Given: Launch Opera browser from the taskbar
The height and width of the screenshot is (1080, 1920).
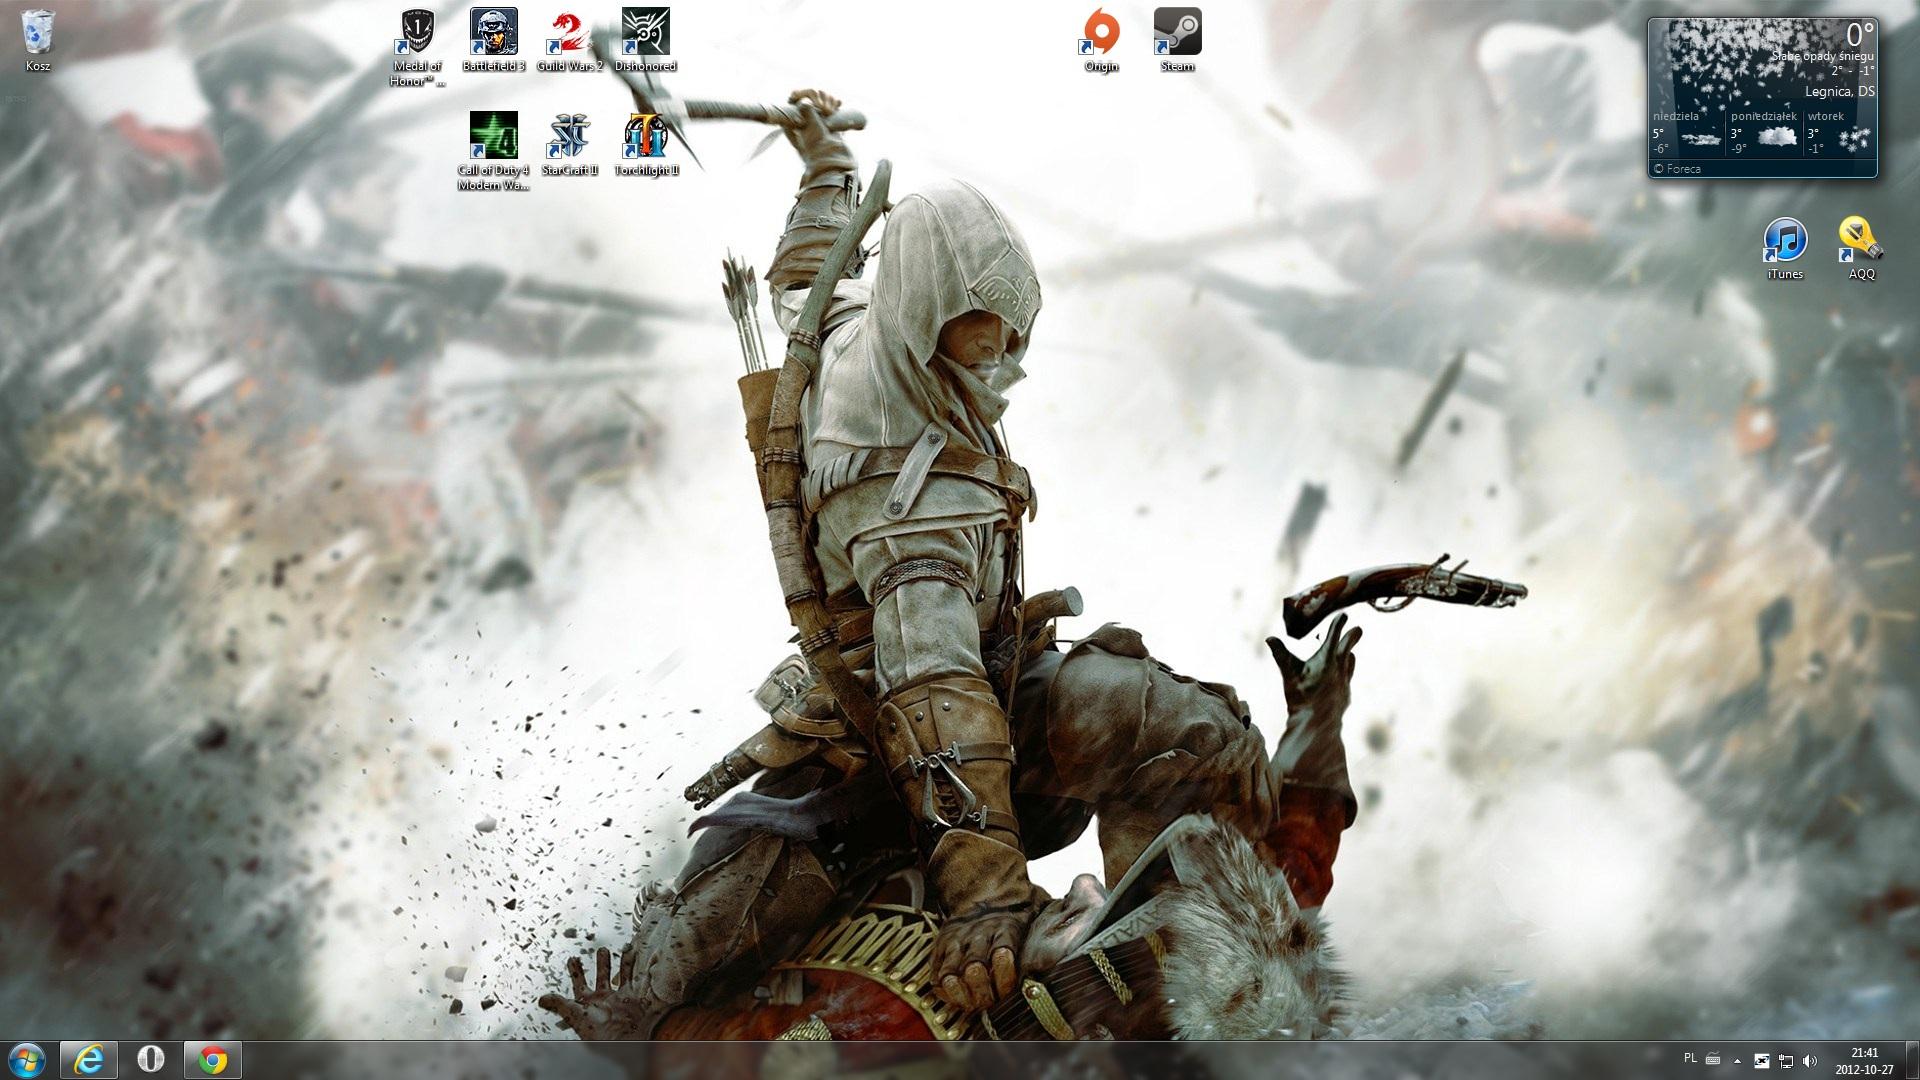Looking at the screenshot, I should (x=151, y=1060).
